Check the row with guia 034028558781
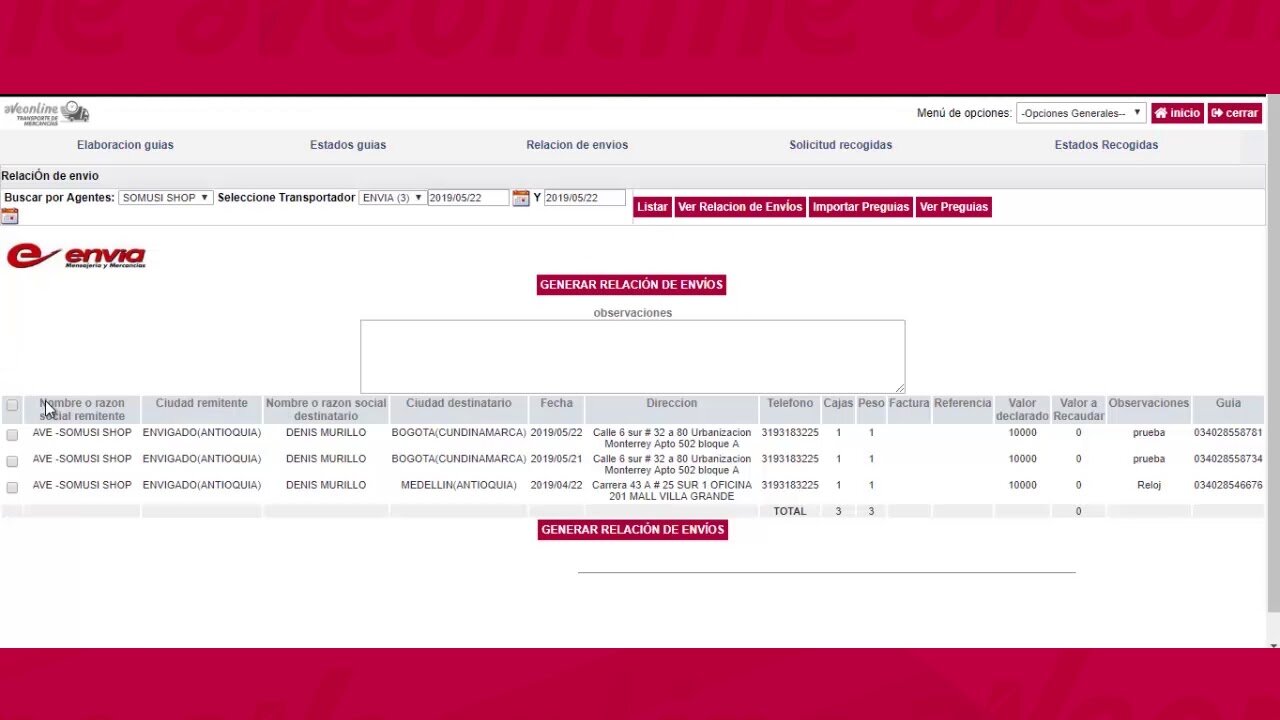The height and width of the screenshot is (720, 1280). click(x=12, y=435)
